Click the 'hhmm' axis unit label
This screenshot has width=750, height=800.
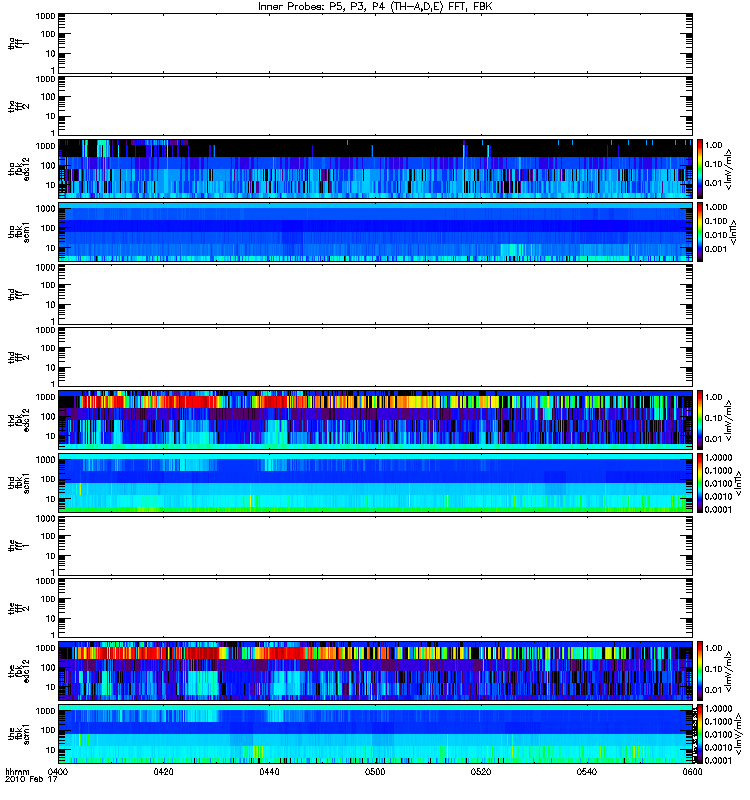click(17, 772)
